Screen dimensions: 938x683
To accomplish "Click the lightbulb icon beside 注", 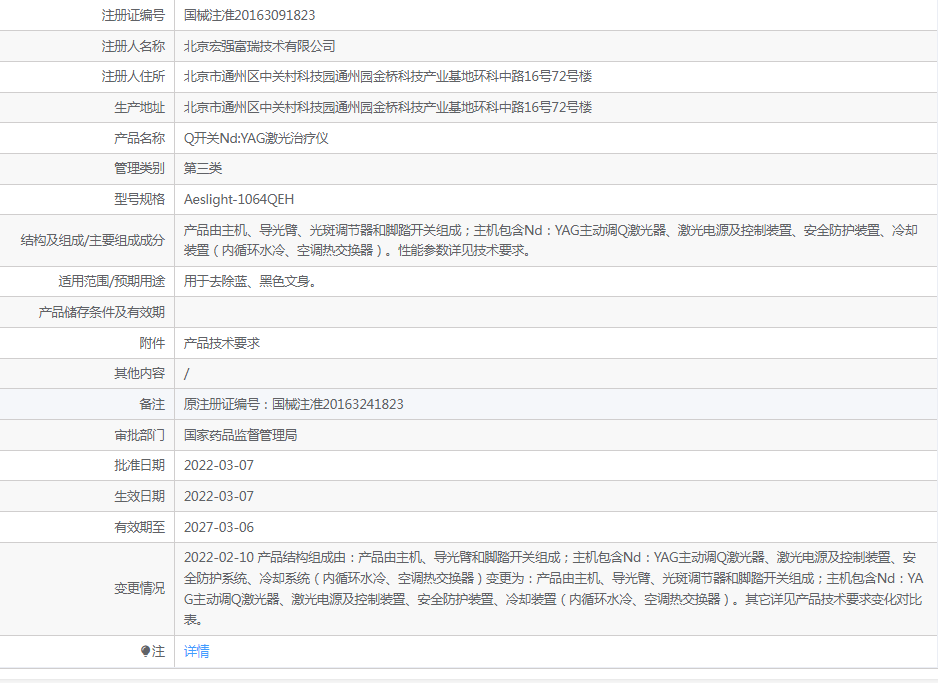I will coord(146,651).
